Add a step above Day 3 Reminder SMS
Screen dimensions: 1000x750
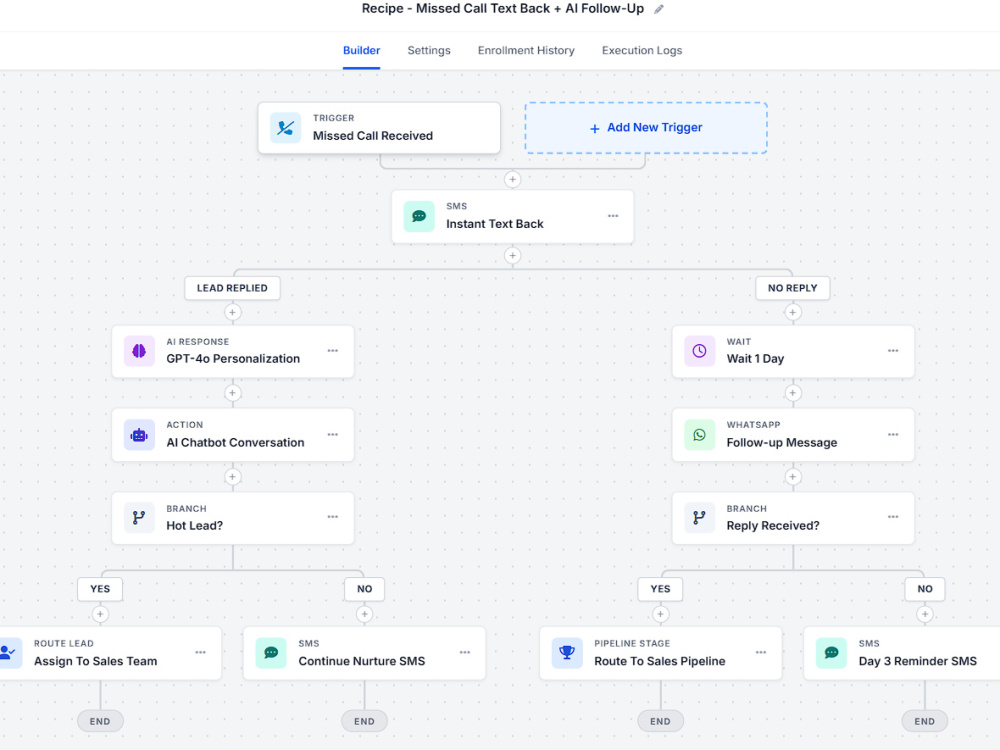(x=925, y=614)
